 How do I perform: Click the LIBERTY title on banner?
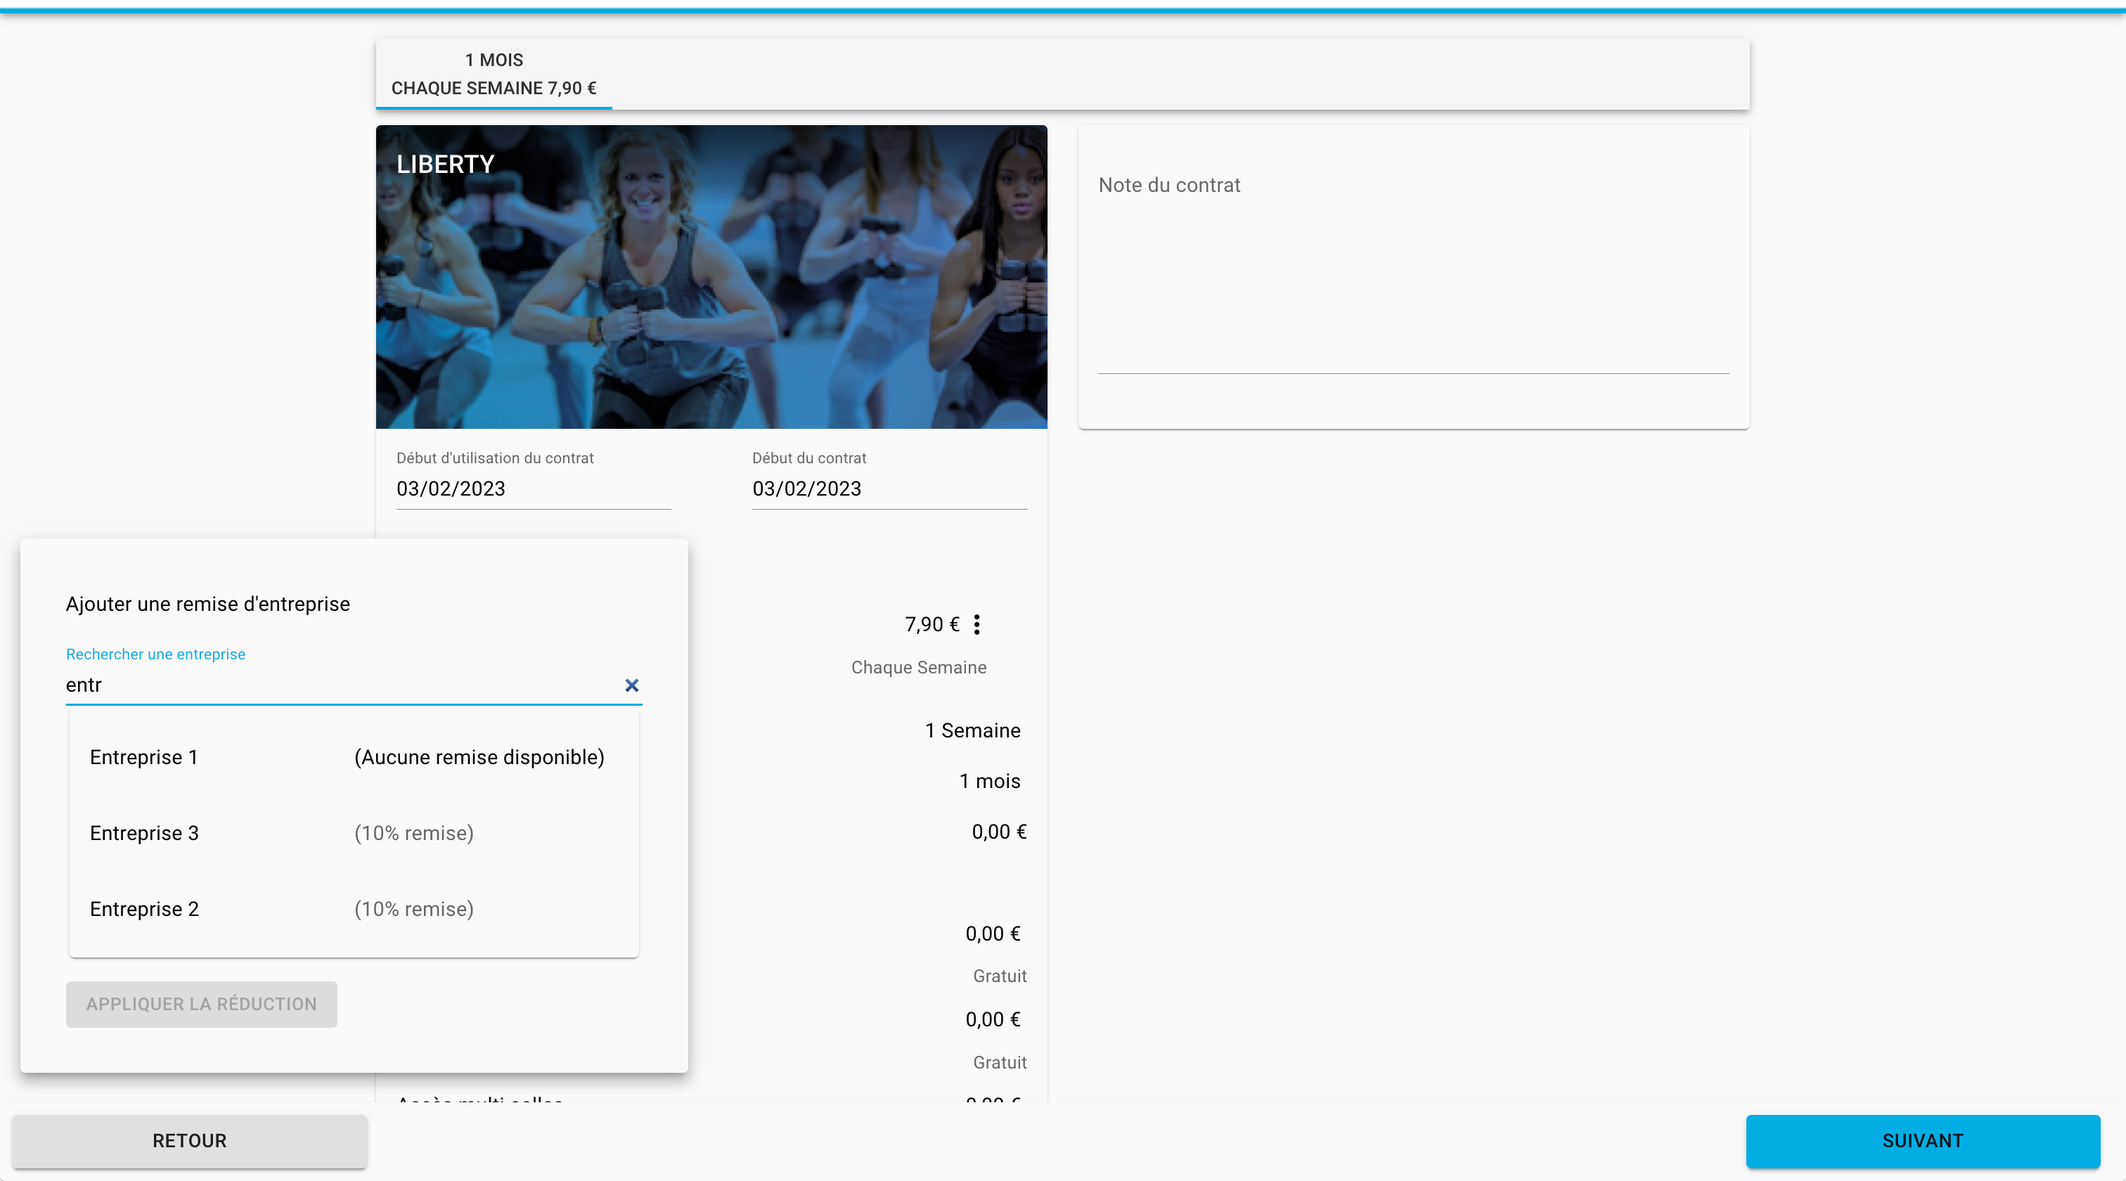point(445,164)
